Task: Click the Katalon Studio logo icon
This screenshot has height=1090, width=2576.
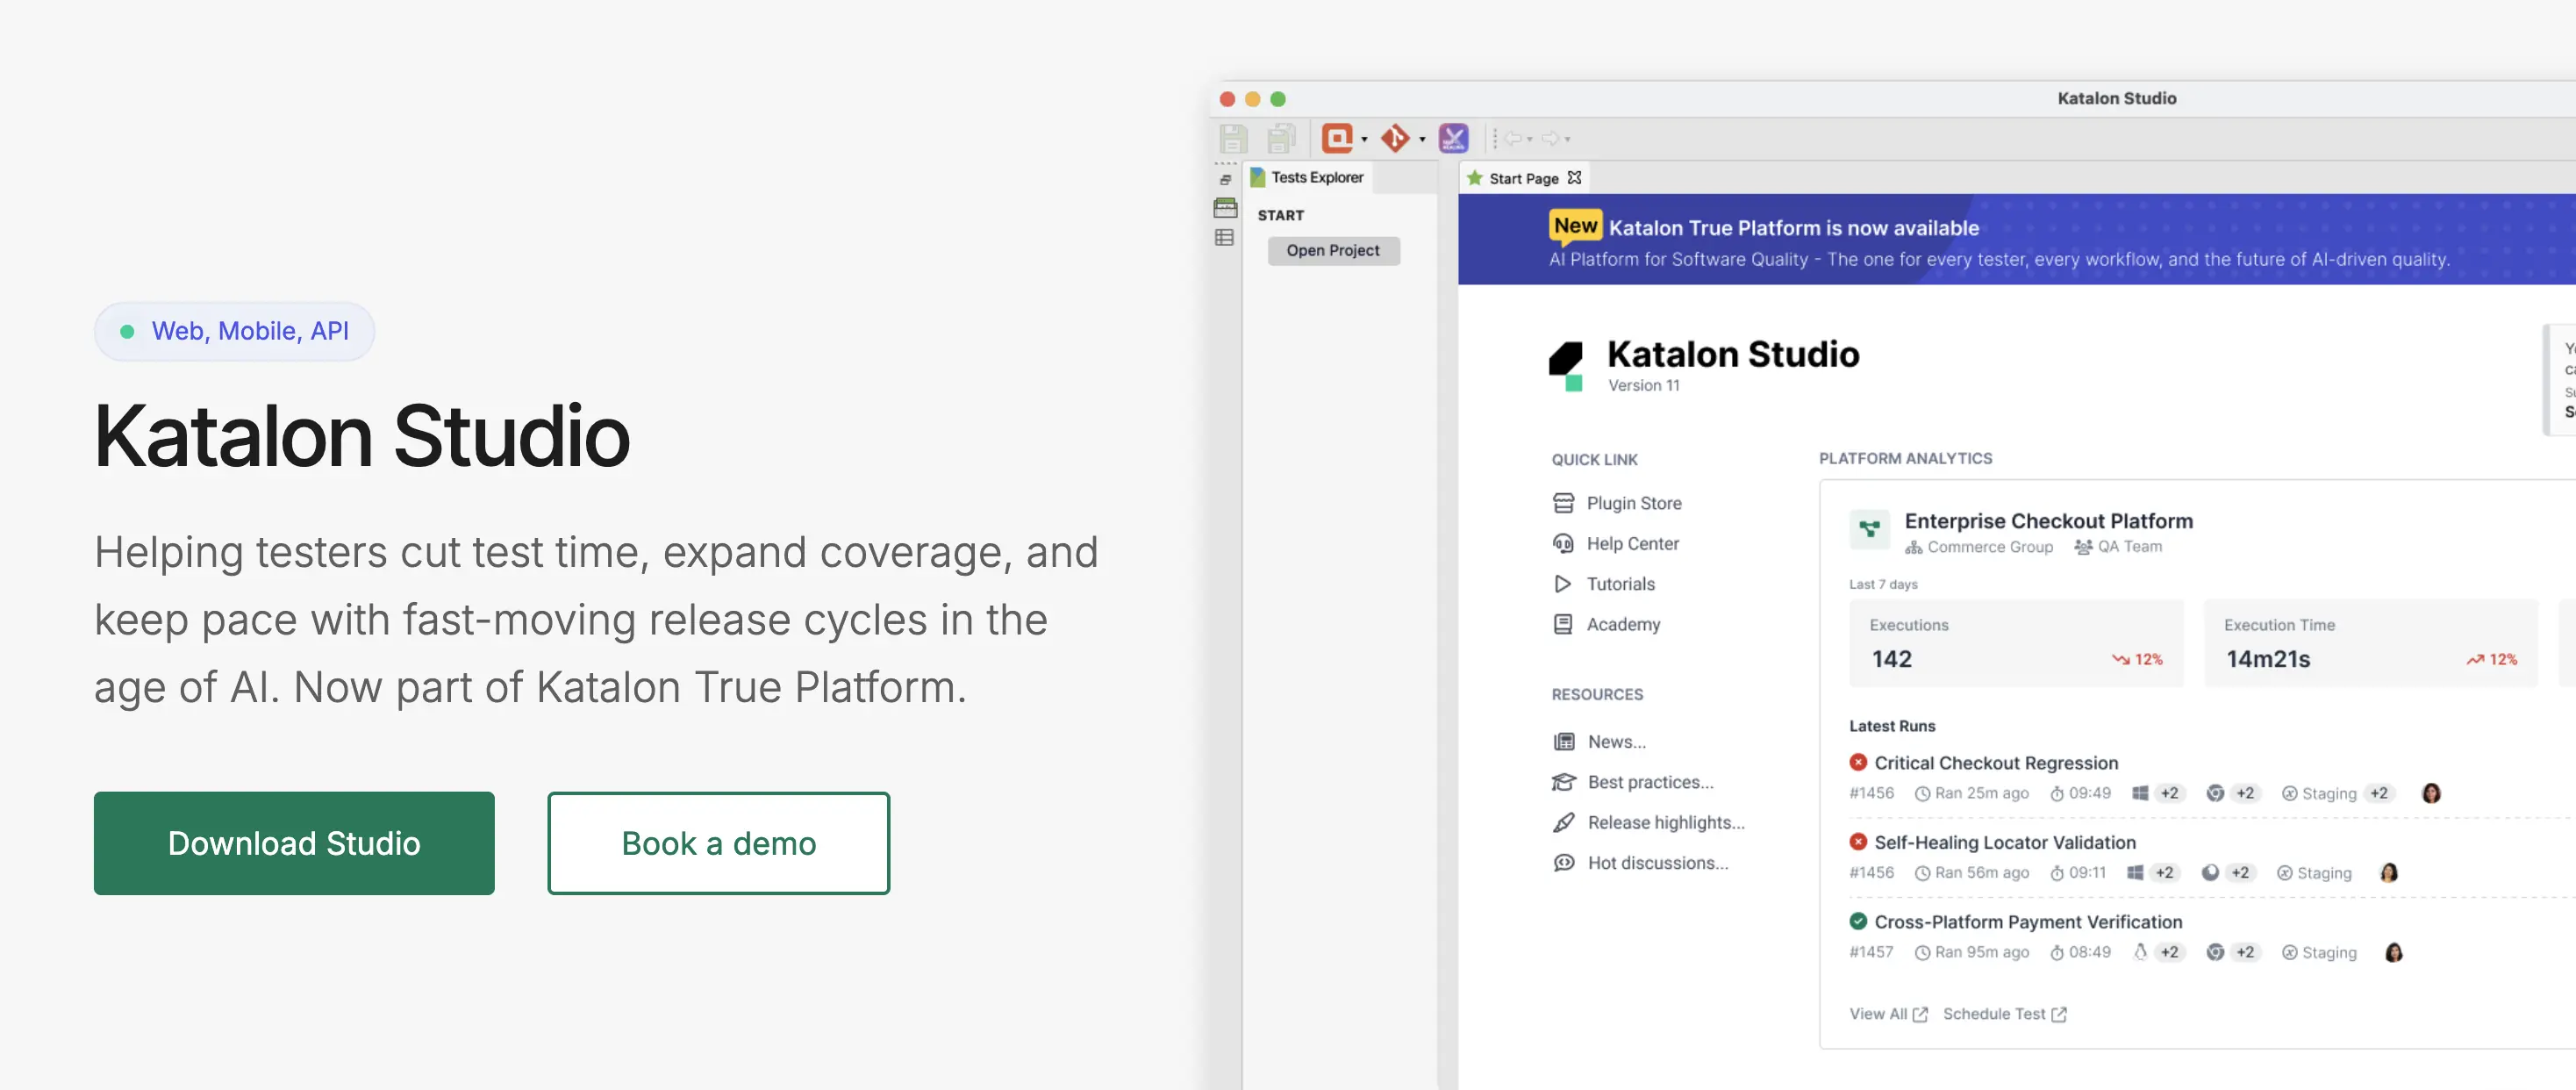Action: pos(1566,365)
